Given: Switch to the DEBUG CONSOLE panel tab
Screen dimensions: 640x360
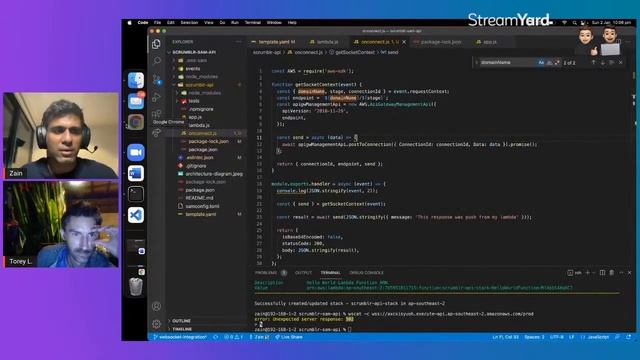Looking at the screenshot, I should point(366,273).
